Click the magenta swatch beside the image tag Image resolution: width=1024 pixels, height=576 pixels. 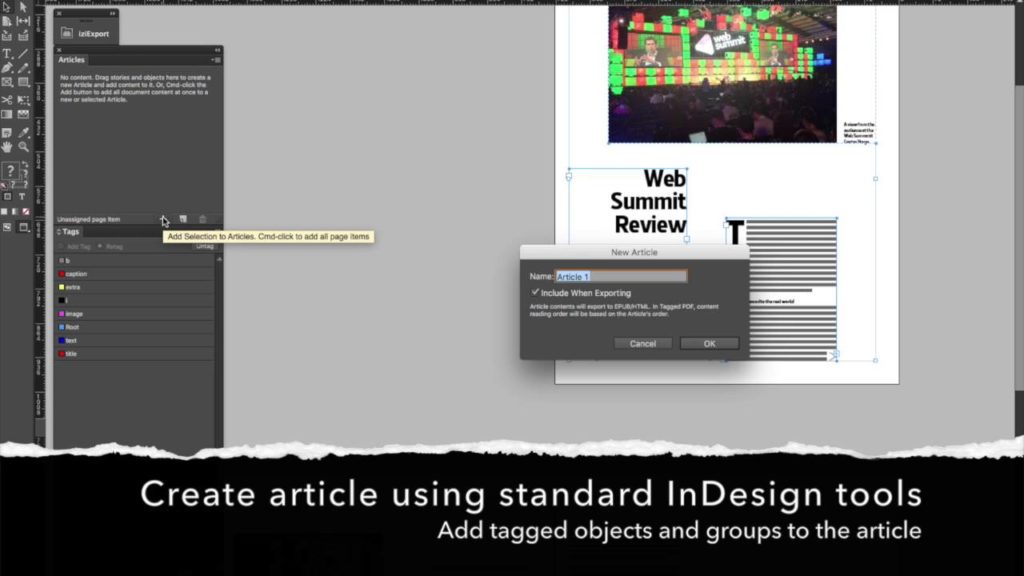click(x=60, y=313)
